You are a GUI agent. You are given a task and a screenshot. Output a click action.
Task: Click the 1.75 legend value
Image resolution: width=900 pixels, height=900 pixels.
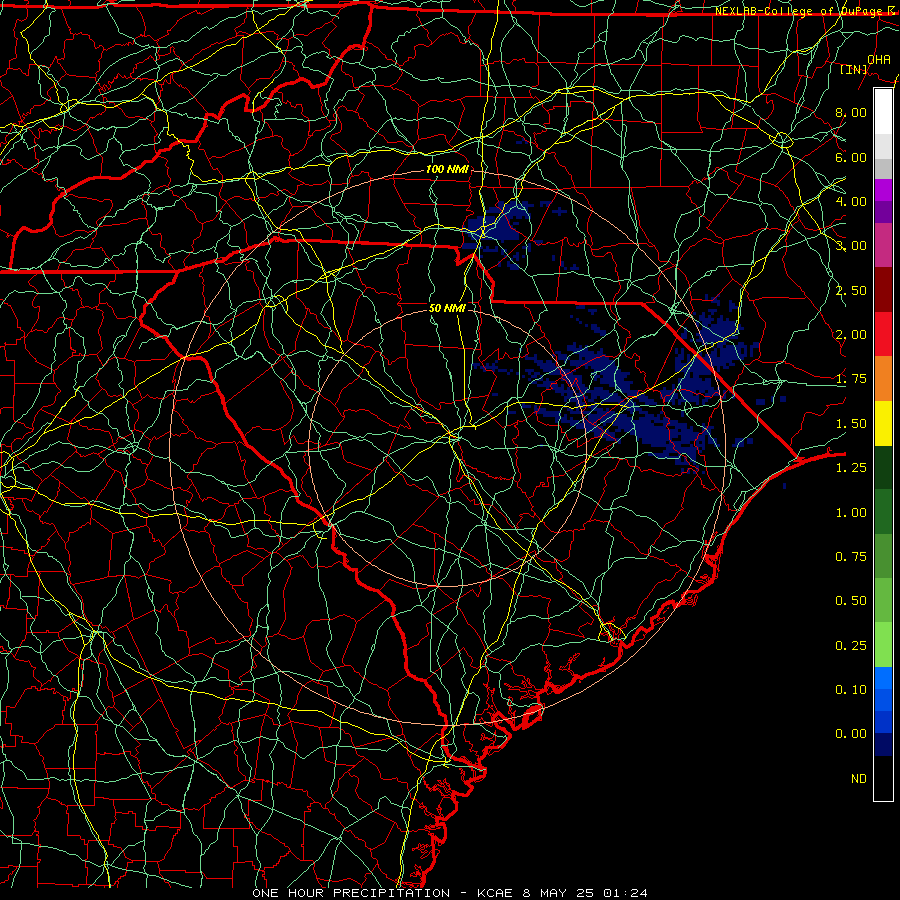851,379
